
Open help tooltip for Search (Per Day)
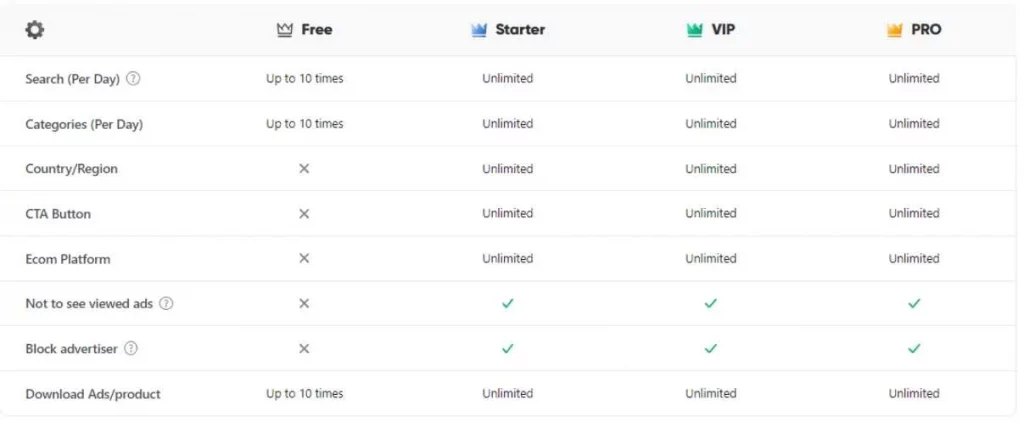pyautogui.click(x=133, y=78)
